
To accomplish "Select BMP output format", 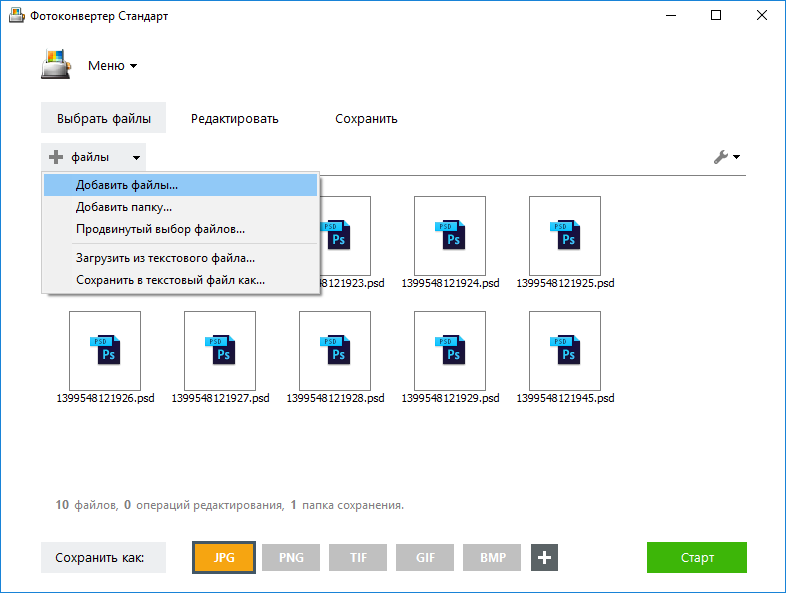I will click(x=492, y=557).
